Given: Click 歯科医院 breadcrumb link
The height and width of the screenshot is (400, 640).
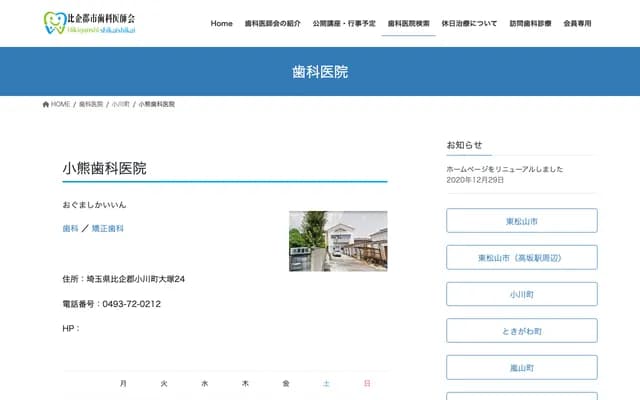Looking at the screenshot, I should [90, 104].
